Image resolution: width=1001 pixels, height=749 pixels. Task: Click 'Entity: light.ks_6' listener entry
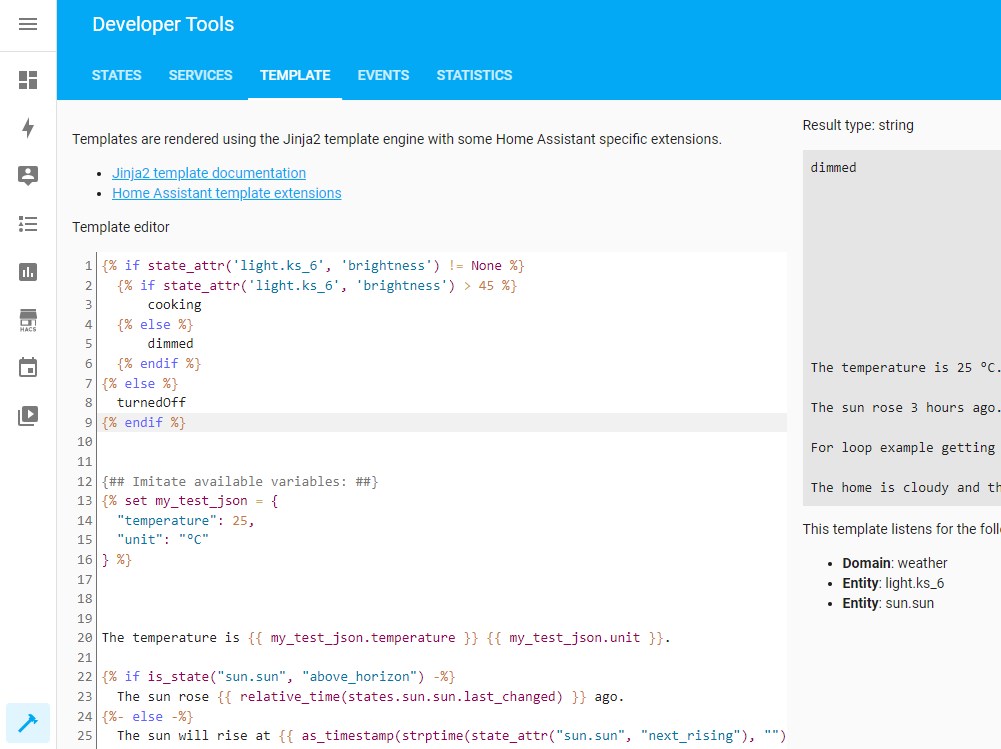click(893, 583)
